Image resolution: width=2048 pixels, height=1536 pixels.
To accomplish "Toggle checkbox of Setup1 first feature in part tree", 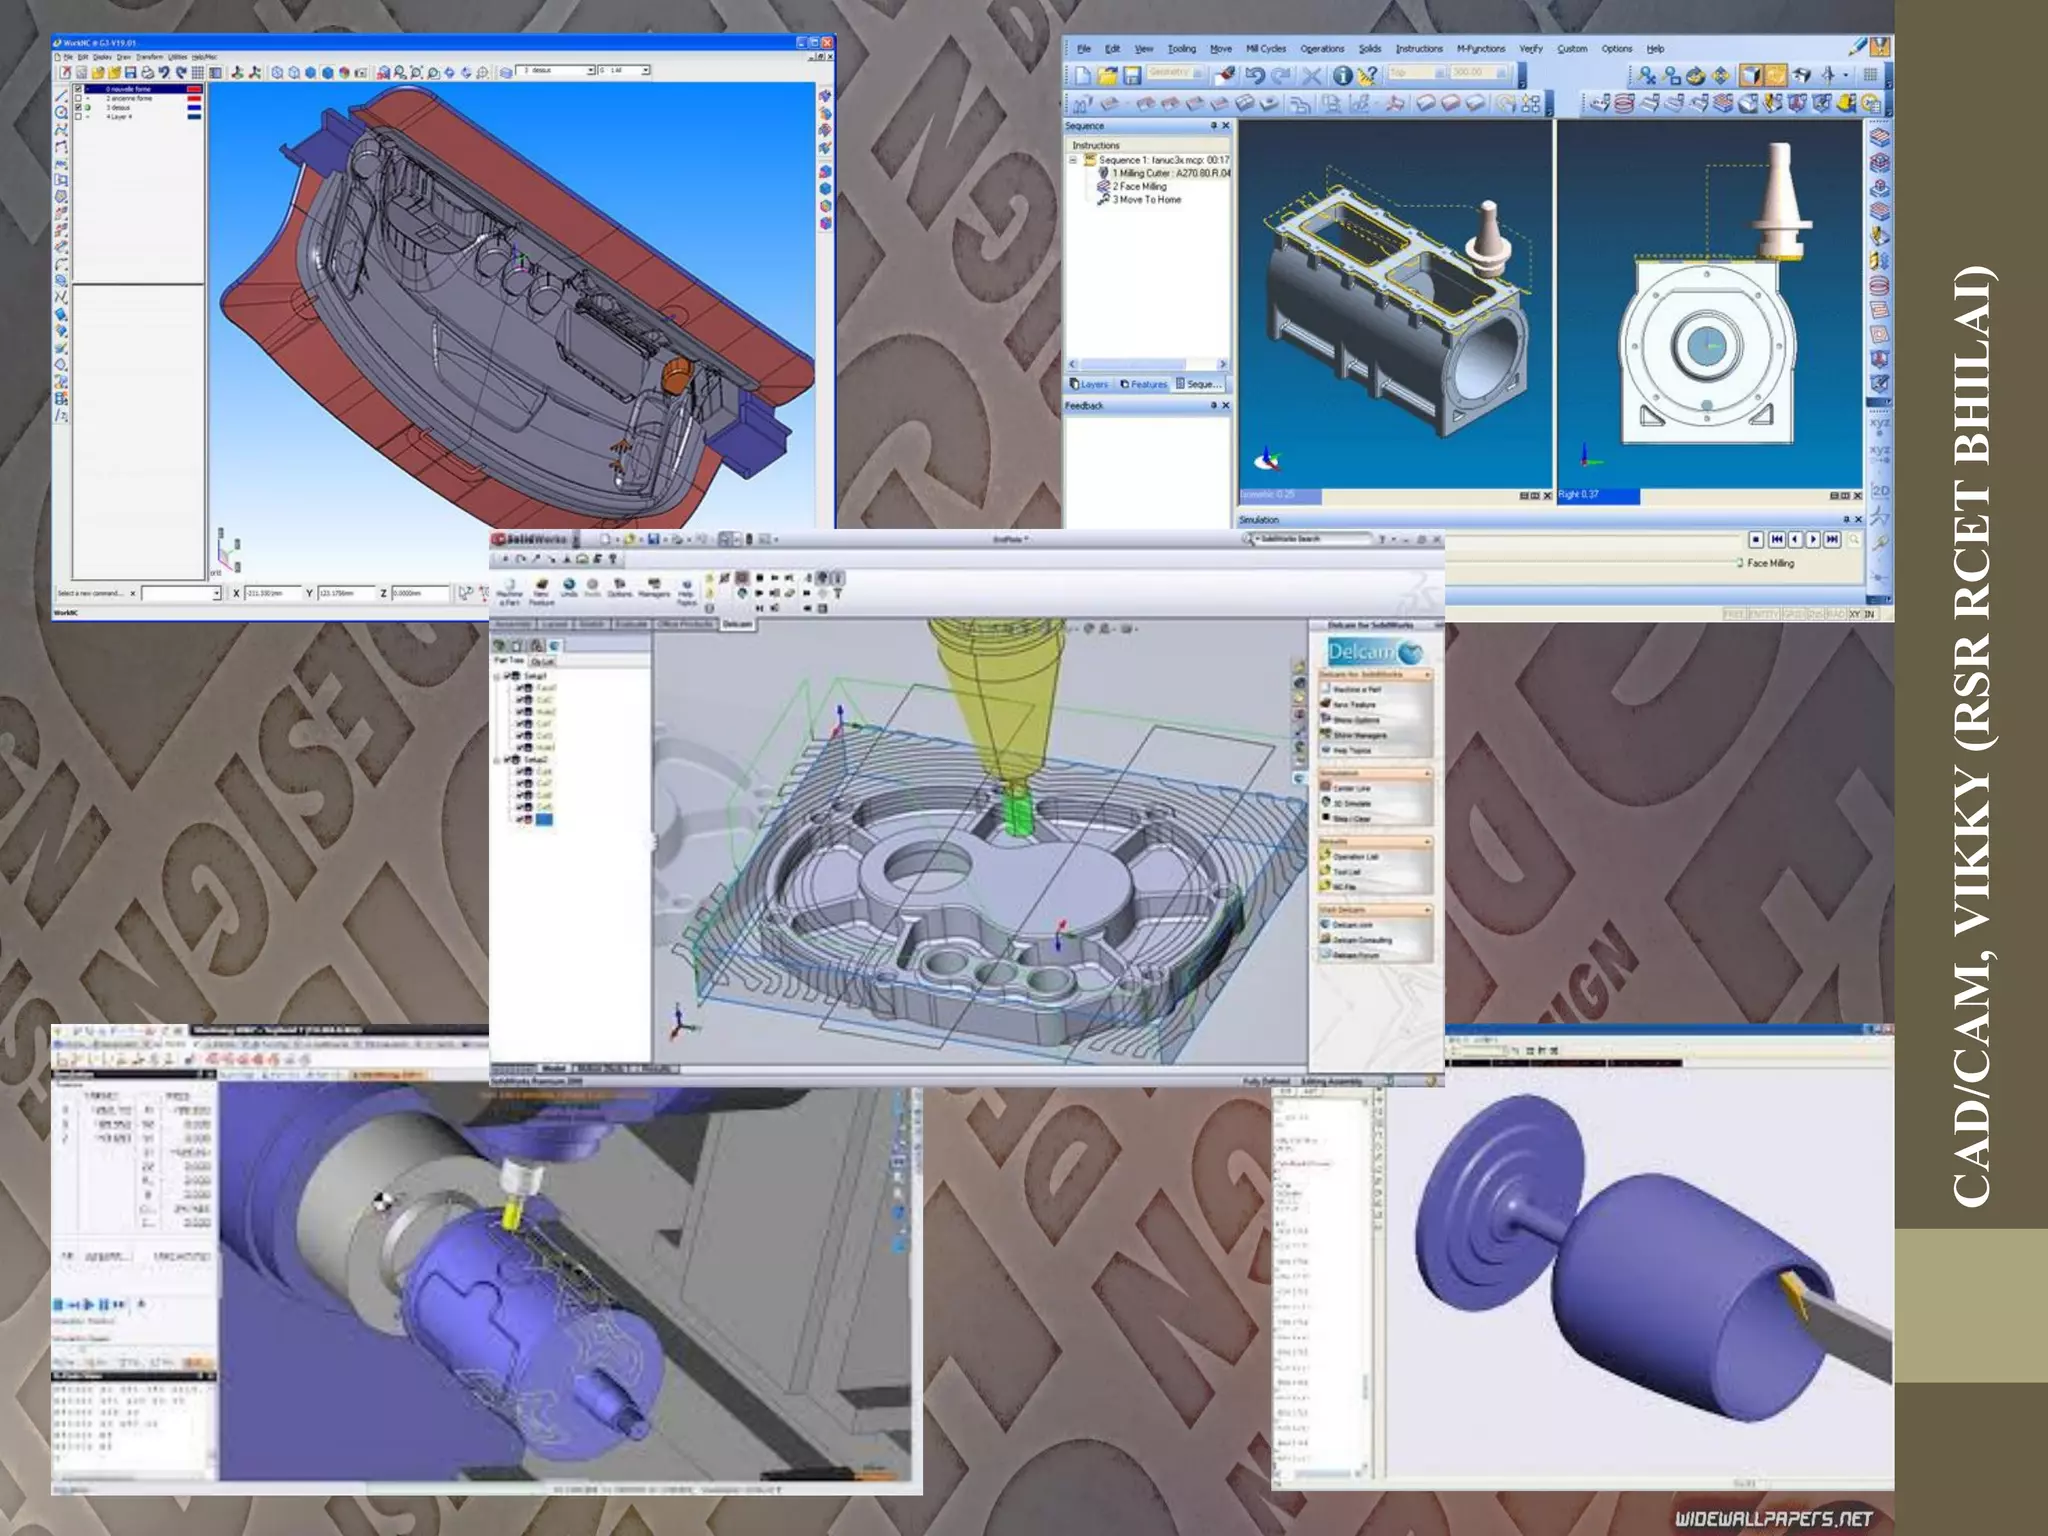I will 519,688.
